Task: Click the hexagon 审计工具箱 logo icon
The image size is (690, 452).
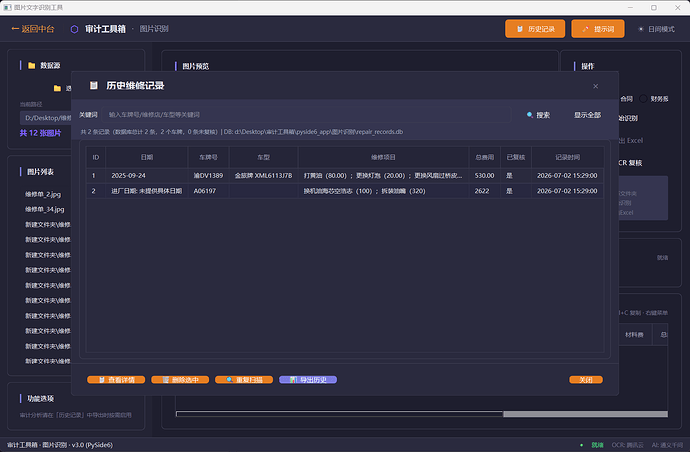Action: [x=74, y=29]
